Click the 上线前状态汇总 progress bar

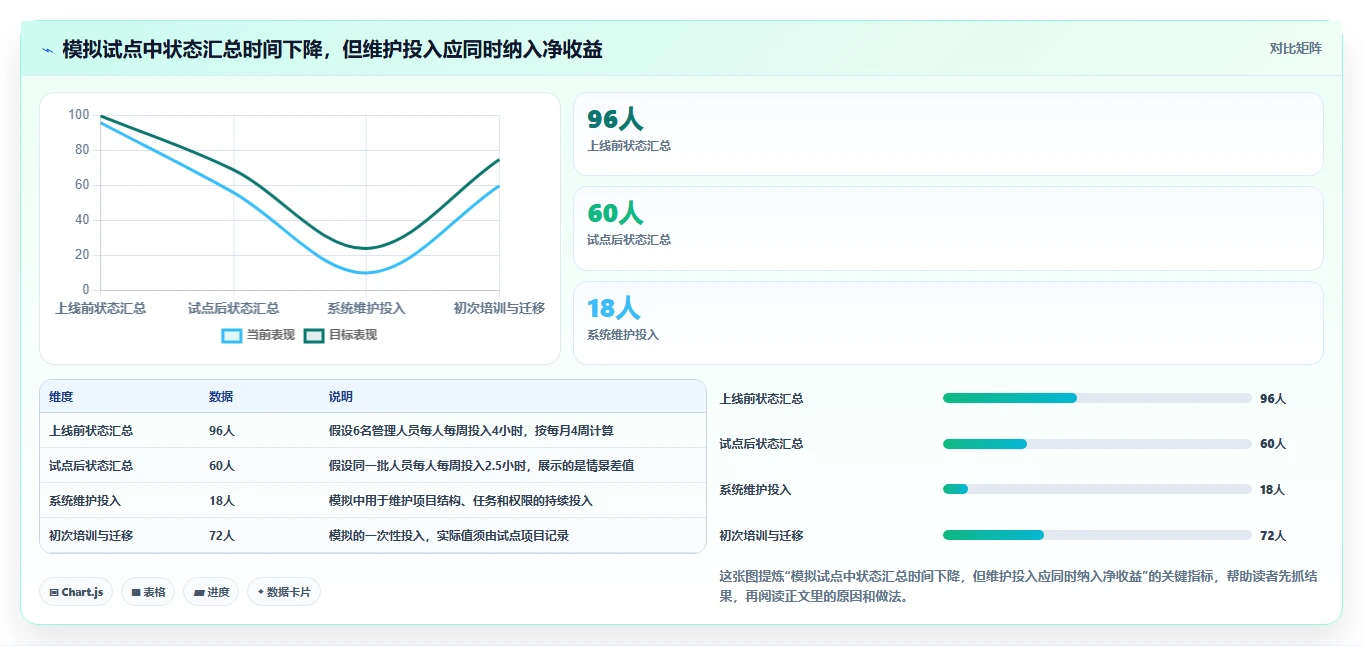click(1097, 398)
